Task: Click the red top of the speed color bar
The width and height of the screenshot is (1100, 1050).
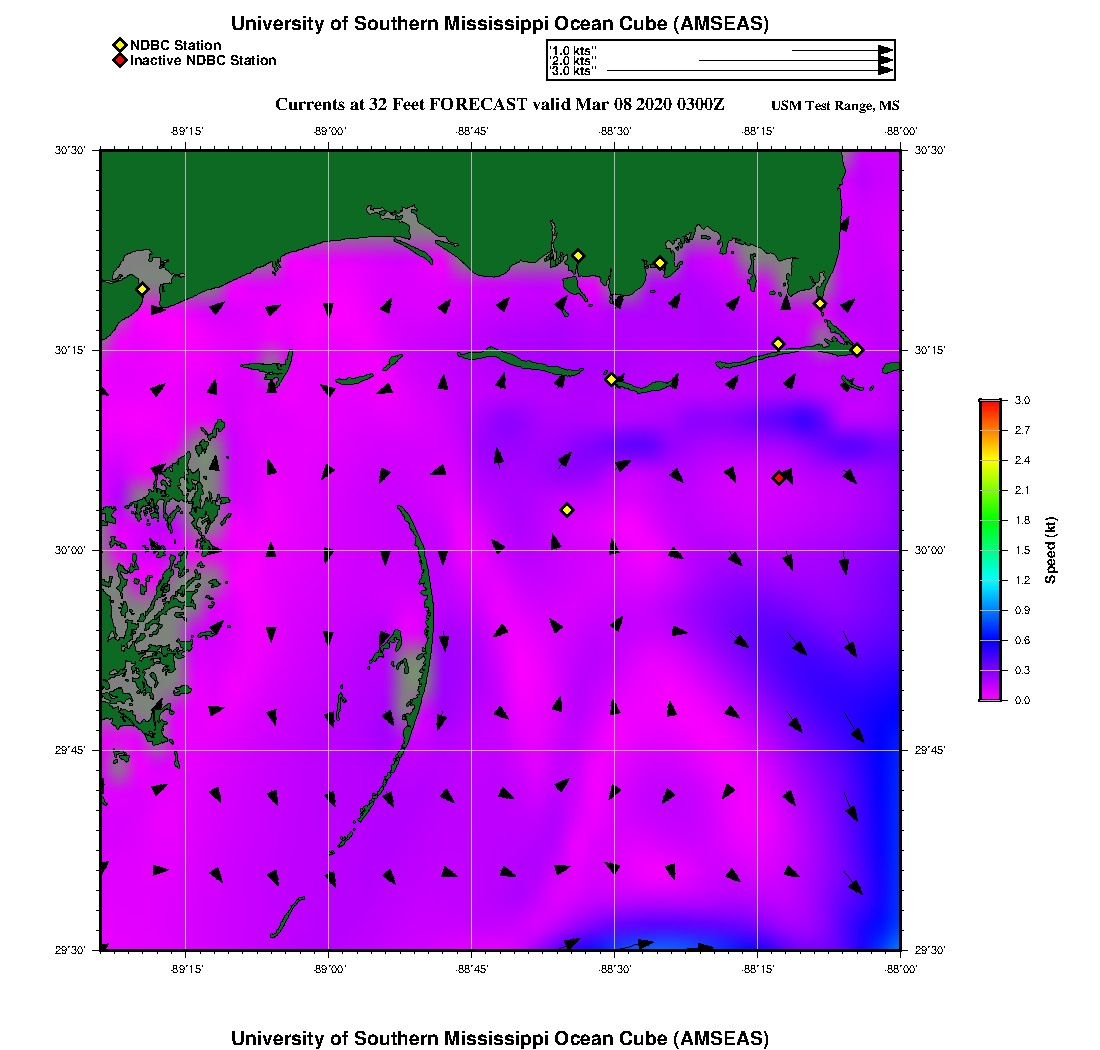Action: pyautogui.click(x=989, y=405)
